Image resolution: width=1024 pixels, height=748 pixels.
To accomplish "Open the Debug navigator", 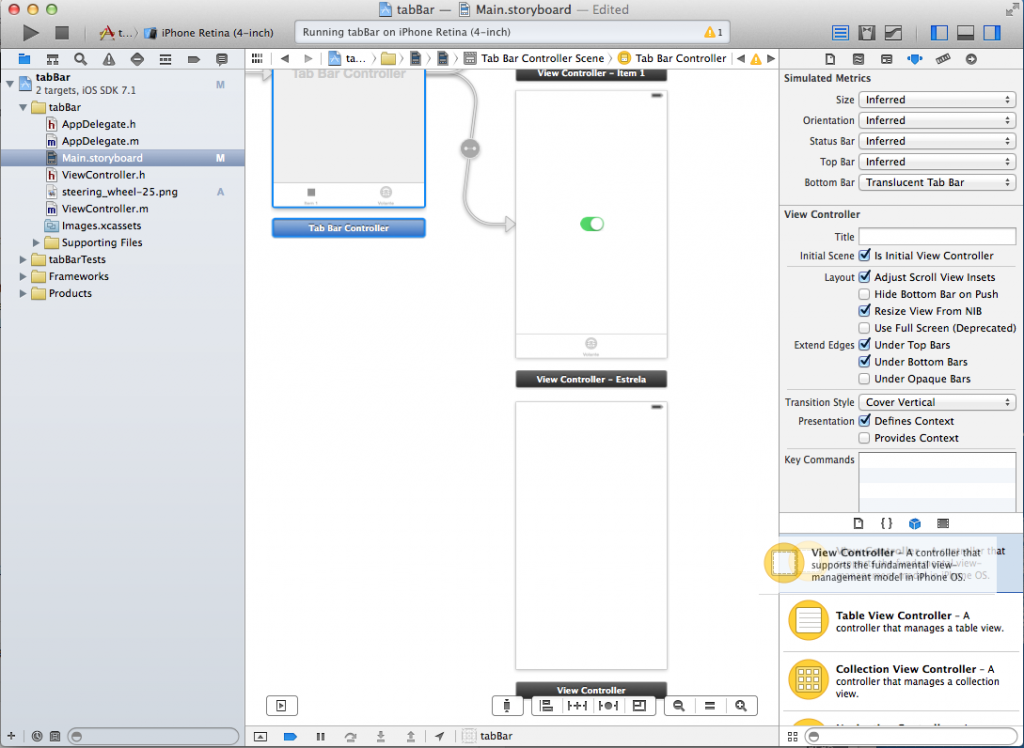I will coord(165,59).
